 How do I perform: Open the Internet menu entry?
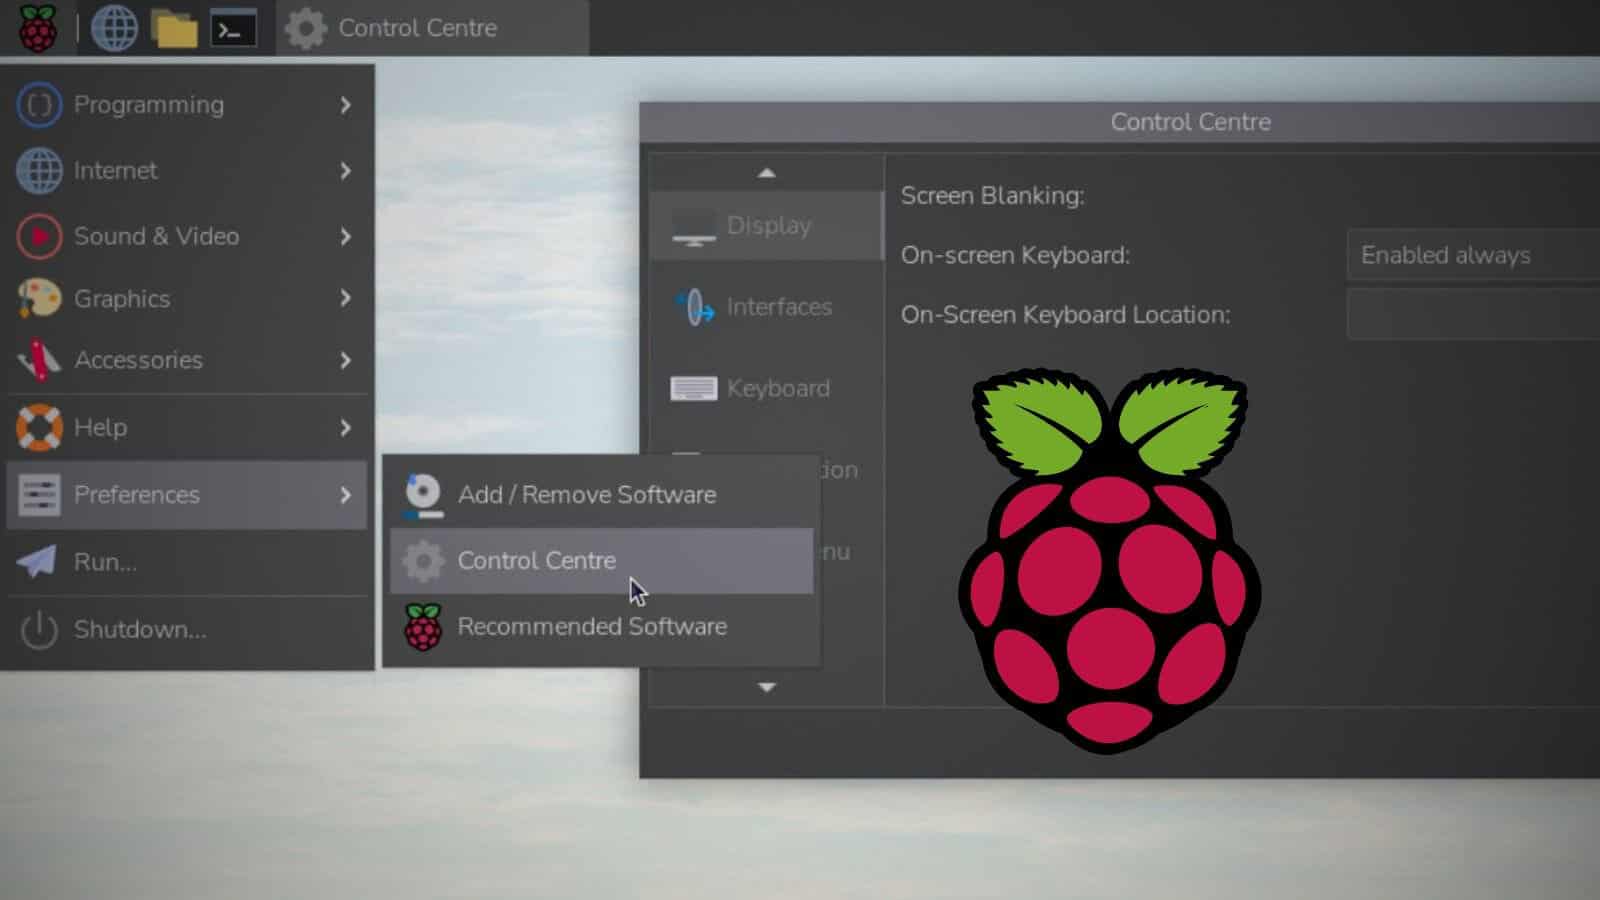(x=187, y=171)
